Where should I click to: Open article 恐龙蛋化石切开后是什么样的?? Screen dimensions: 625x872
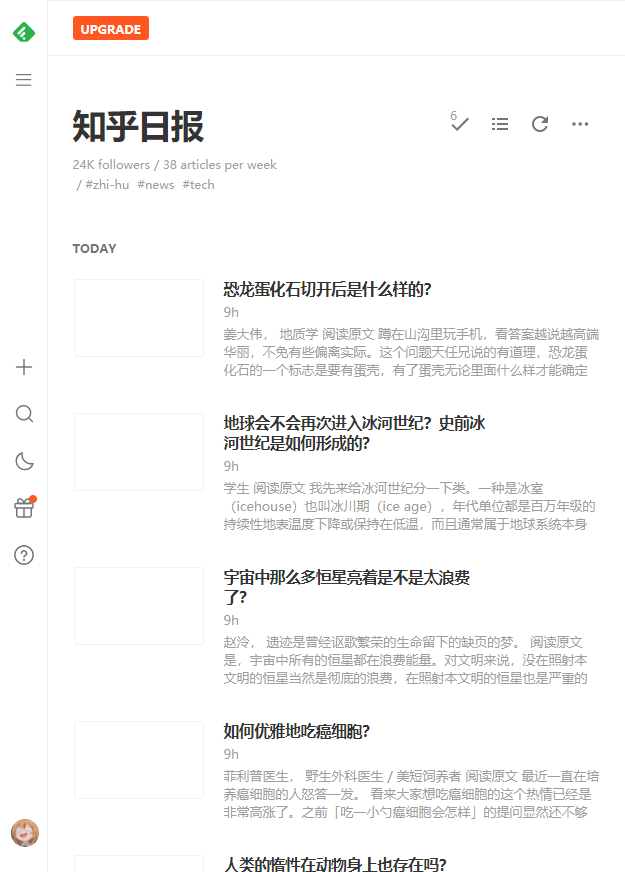coord(327,290)
